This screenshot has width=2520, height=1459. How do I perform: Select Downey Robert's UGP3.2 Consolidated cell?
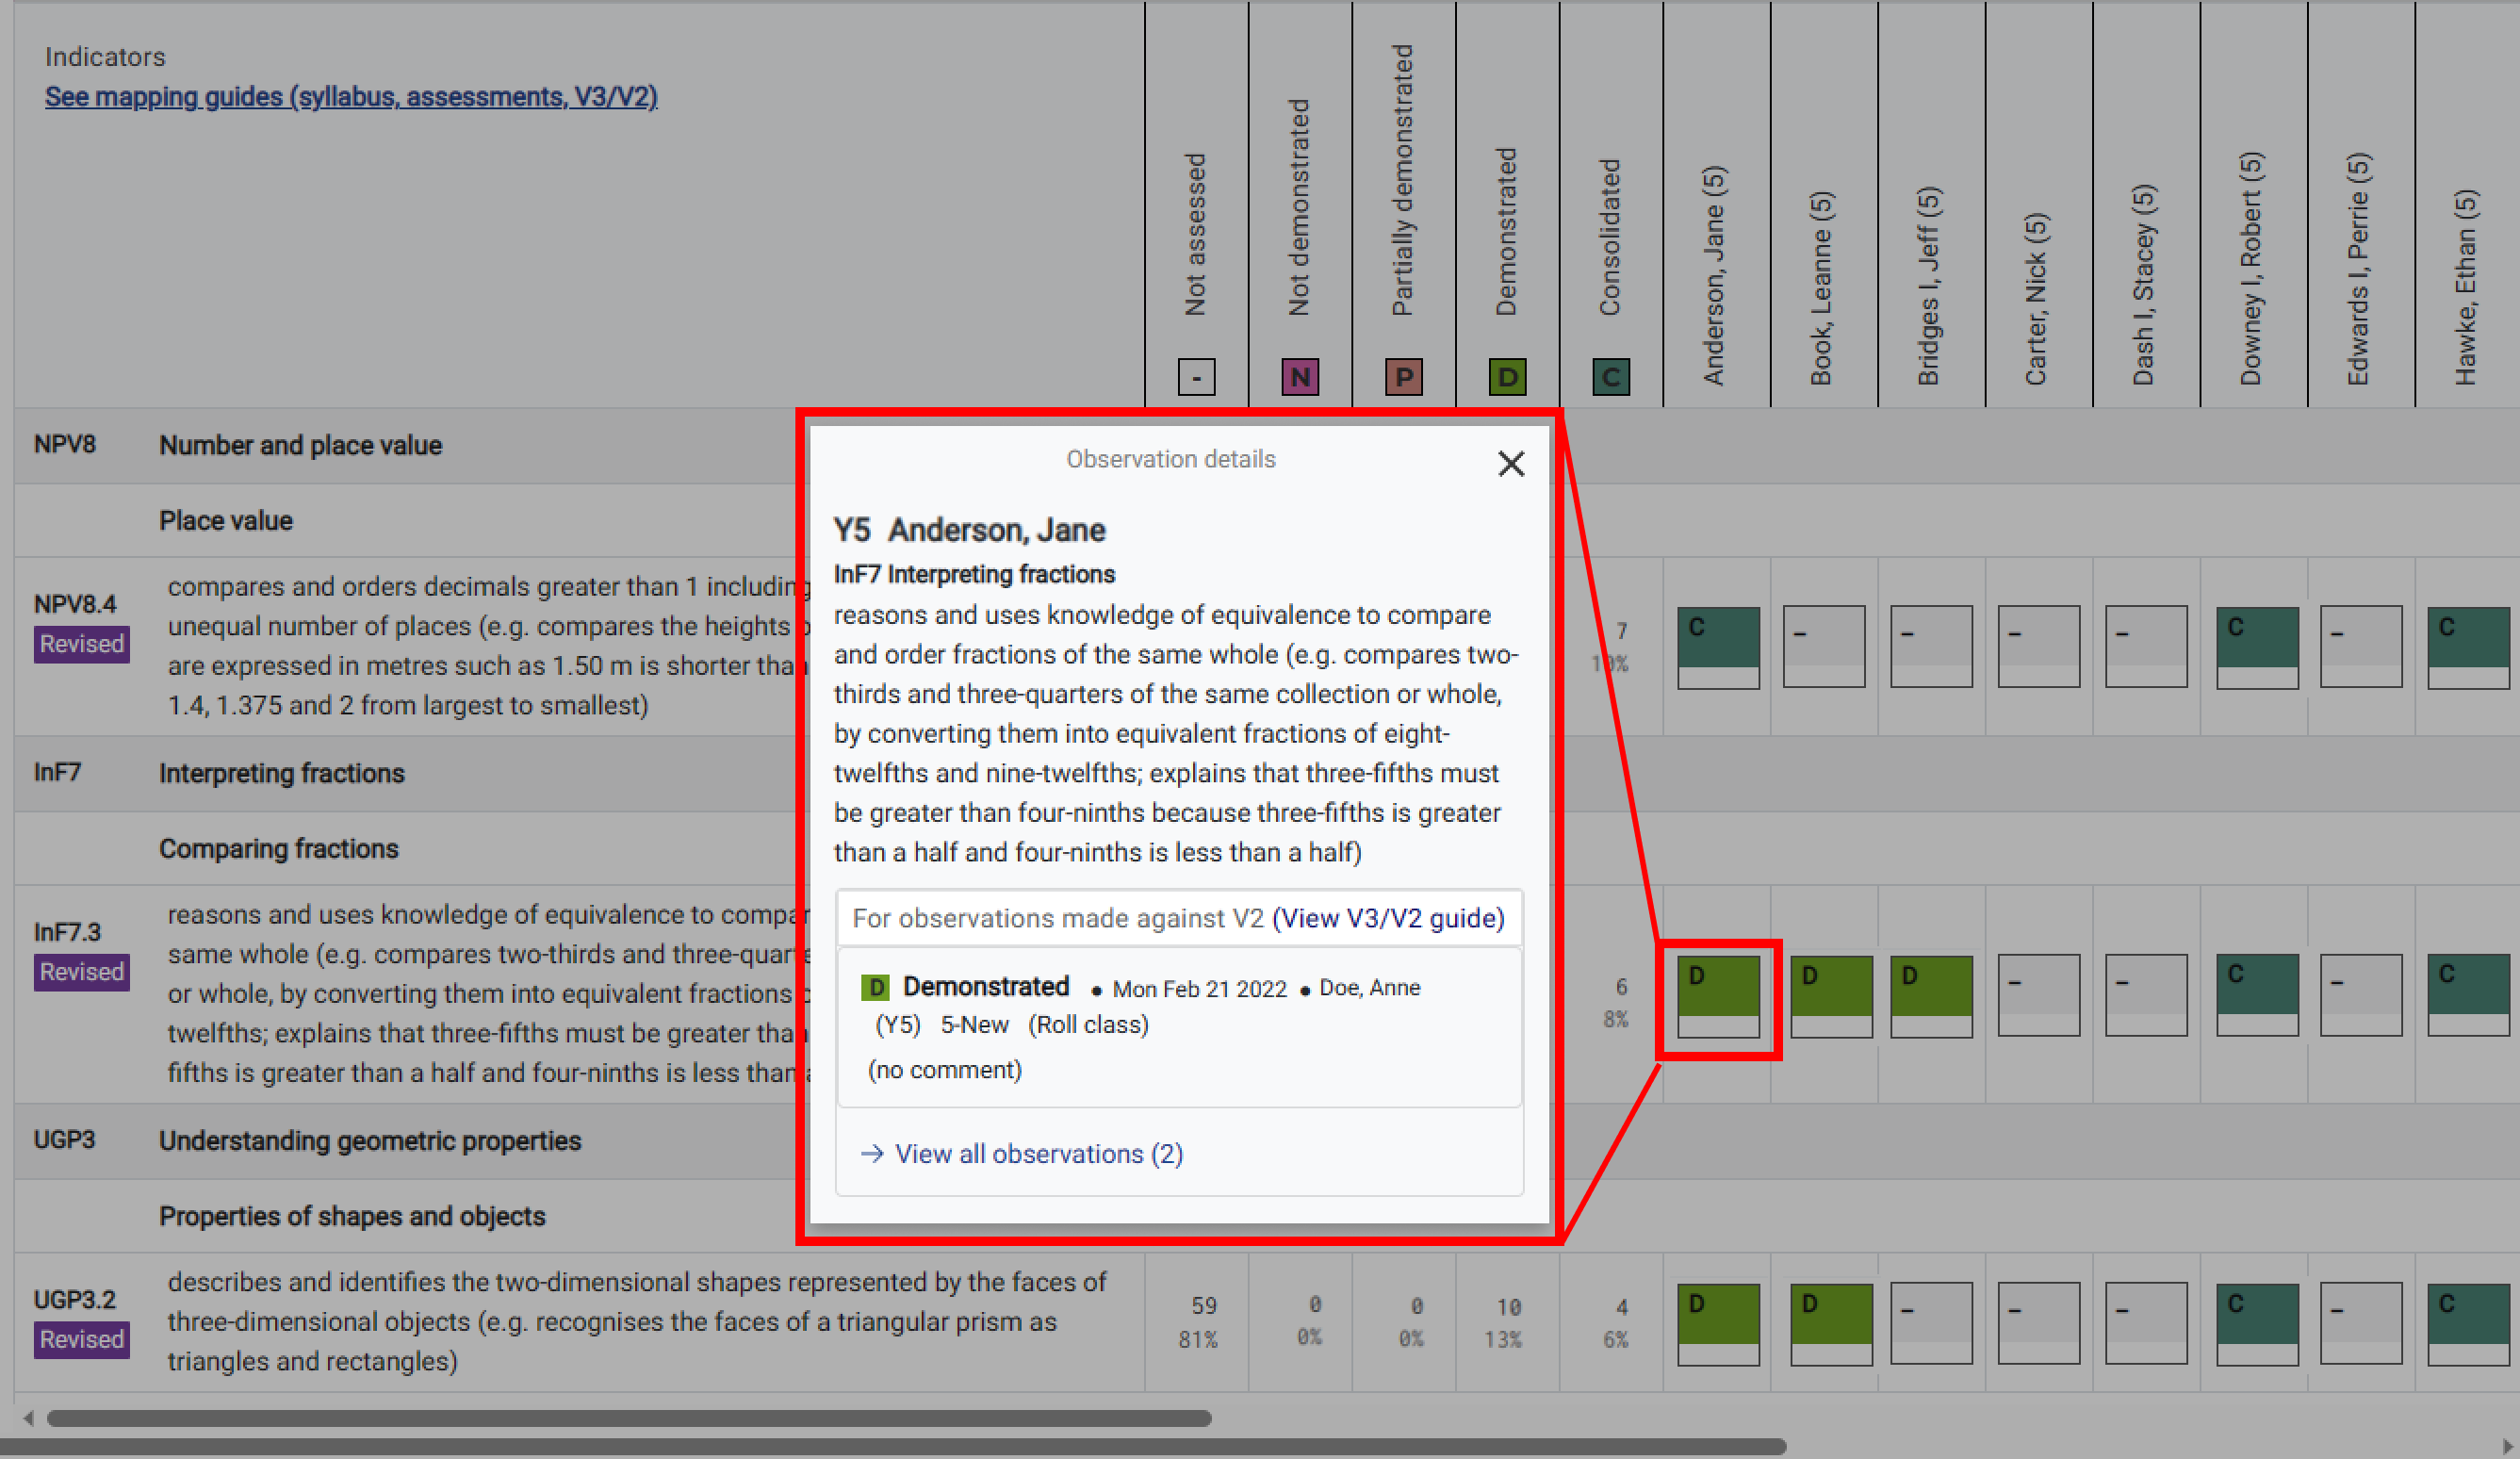(x=2256, y=1323)
